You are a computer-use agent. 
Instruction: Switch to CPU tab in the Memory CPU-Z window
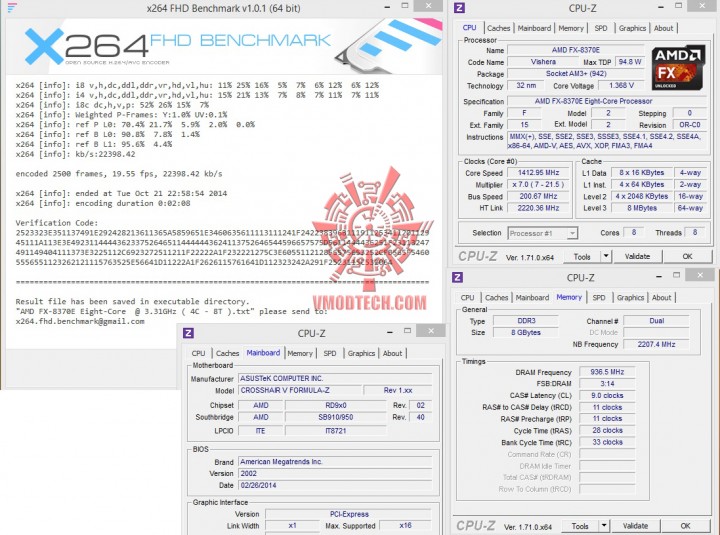pyautogui.click(x=467, y=298)
